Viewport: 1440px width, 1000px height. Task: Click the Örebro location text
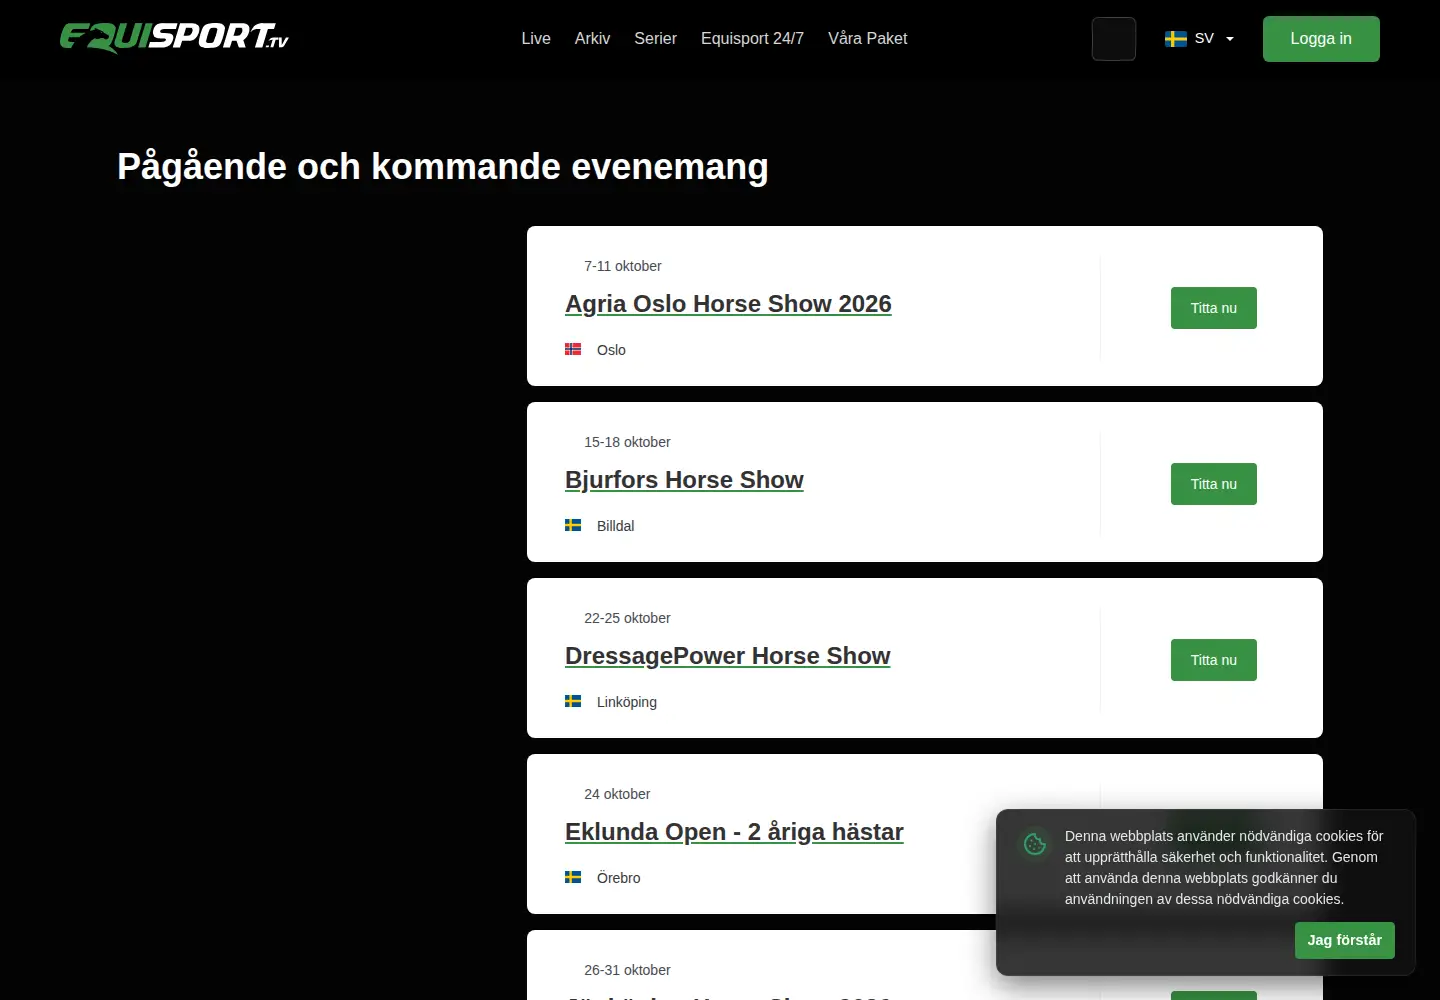coord(618,878)
